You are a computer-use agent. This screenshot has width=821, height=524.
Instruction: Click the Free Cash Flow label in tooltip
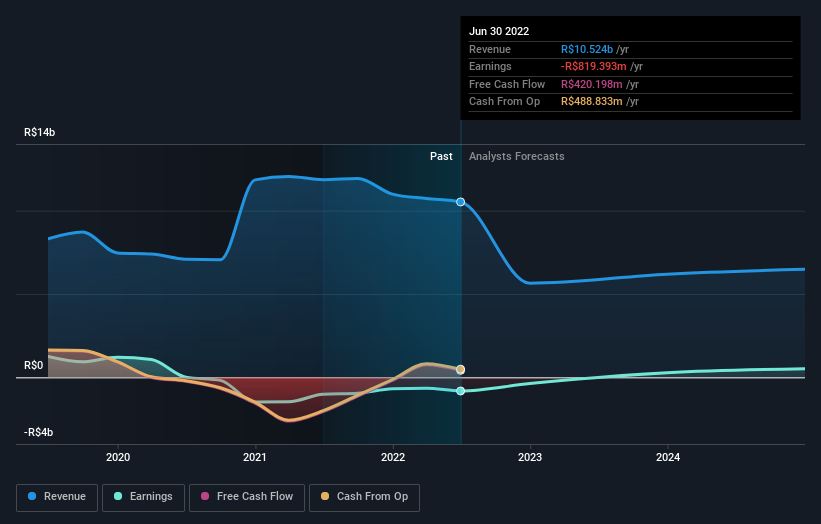click(507, 84)
